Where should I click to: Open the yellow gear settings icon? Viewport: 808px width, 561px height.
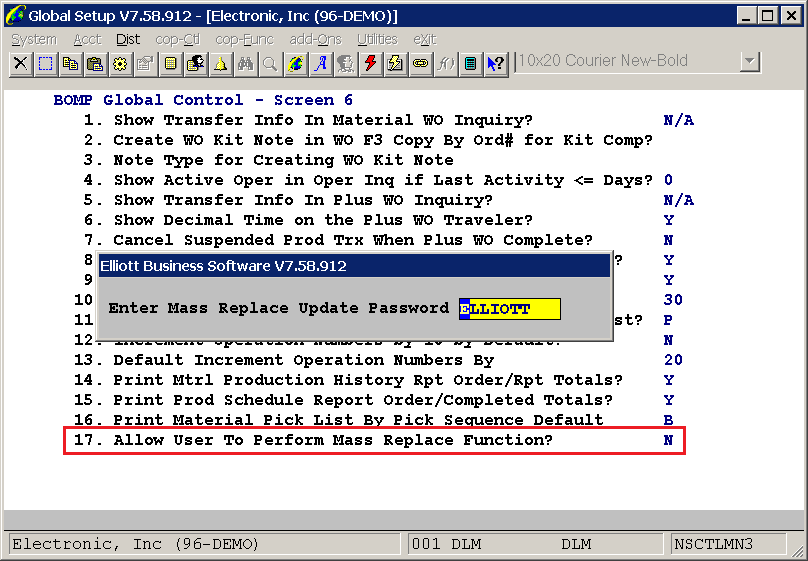coord(120,63)
